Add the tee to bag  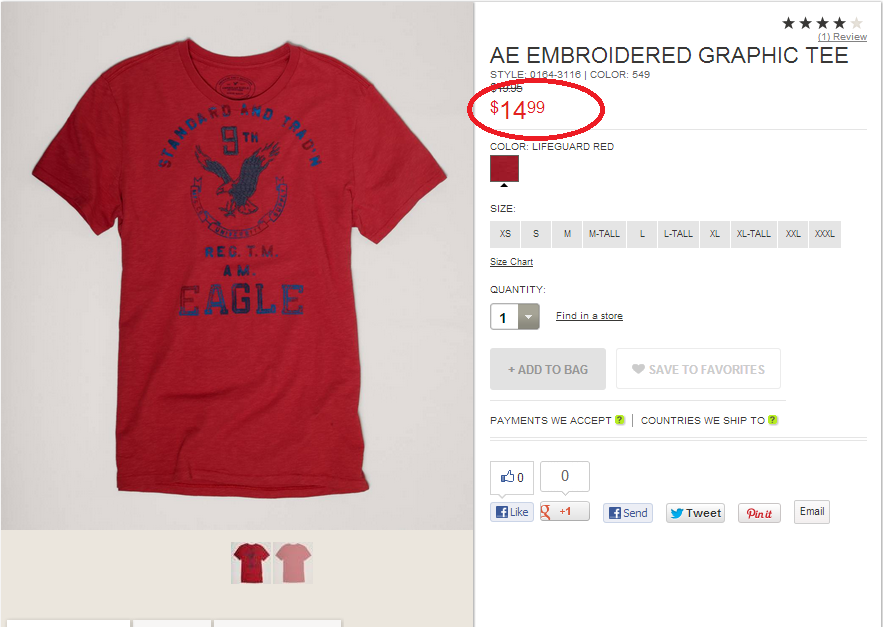point(548,369)
